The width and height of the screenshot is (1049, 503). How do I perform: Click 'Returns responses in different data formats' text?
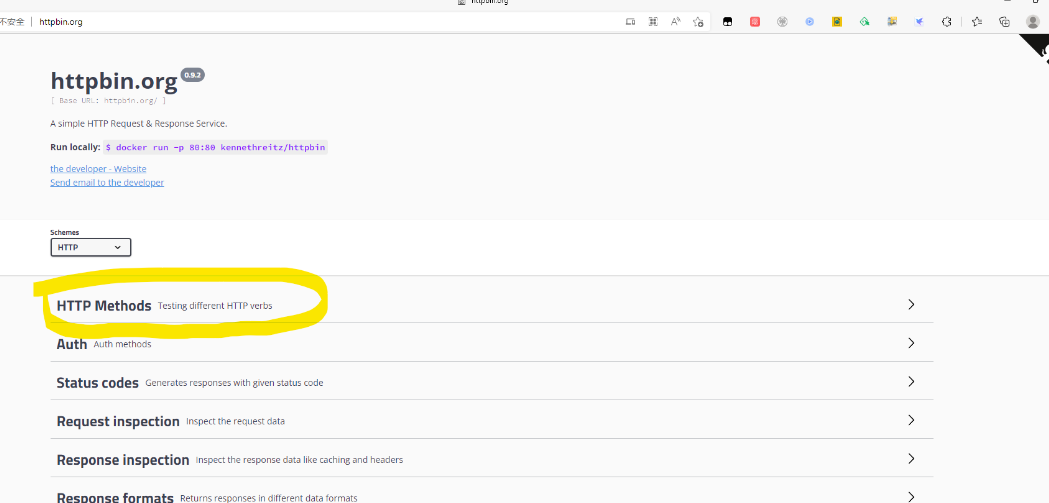(x=268, y=498)
